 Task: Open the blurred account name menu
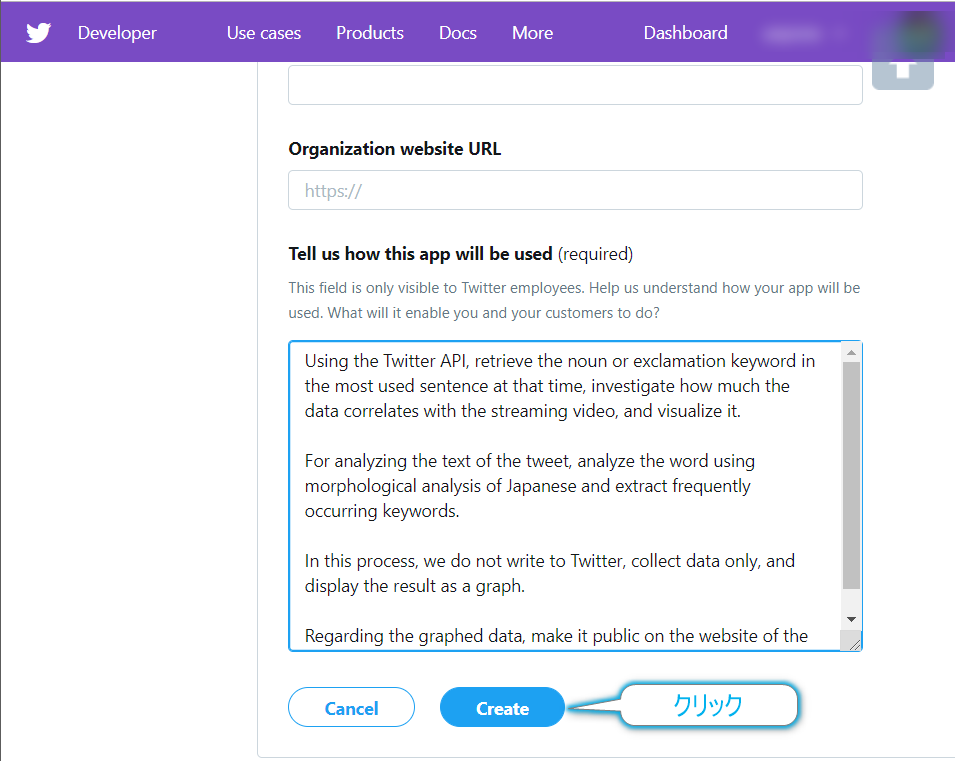(803, 34)
